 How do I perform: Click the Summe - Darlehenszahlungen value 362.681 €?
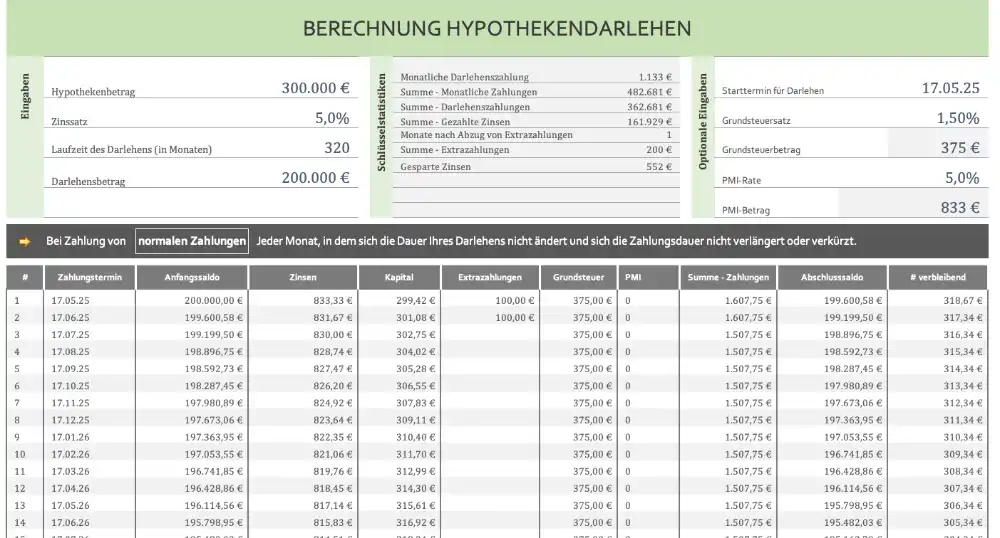[649, 107]
